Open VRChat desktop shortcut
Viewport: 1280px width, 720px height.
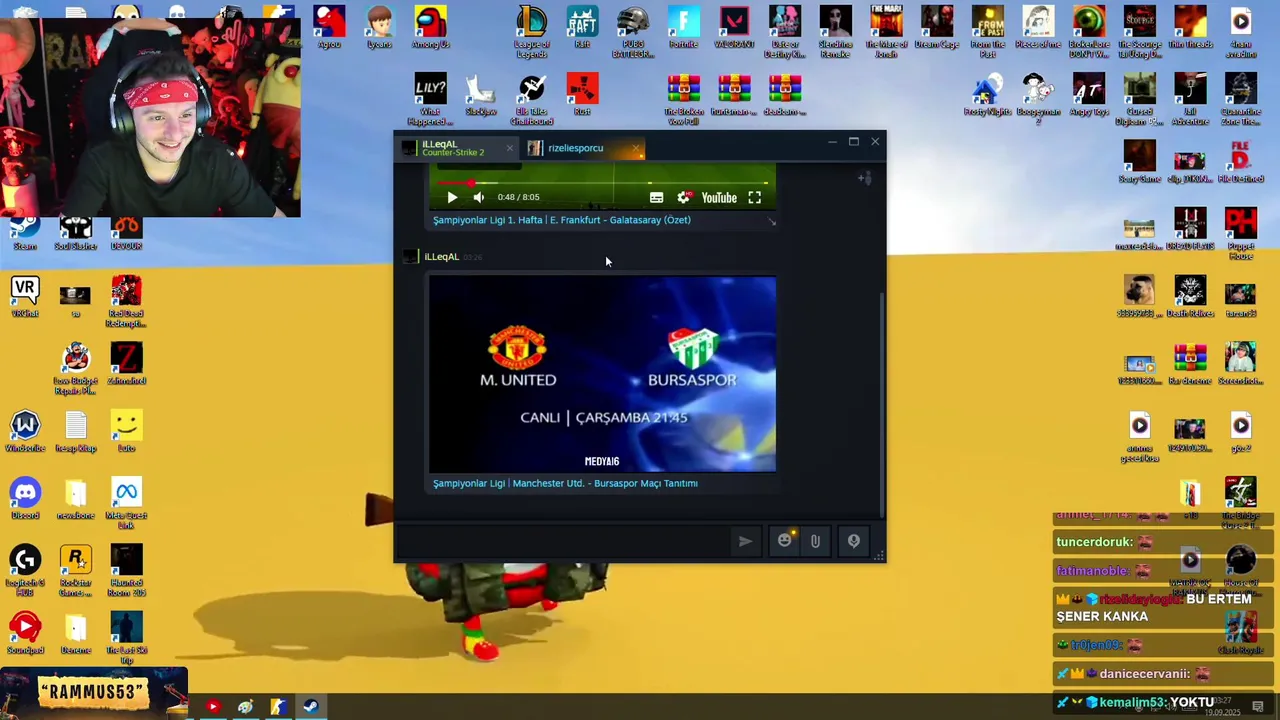(25, 296)
